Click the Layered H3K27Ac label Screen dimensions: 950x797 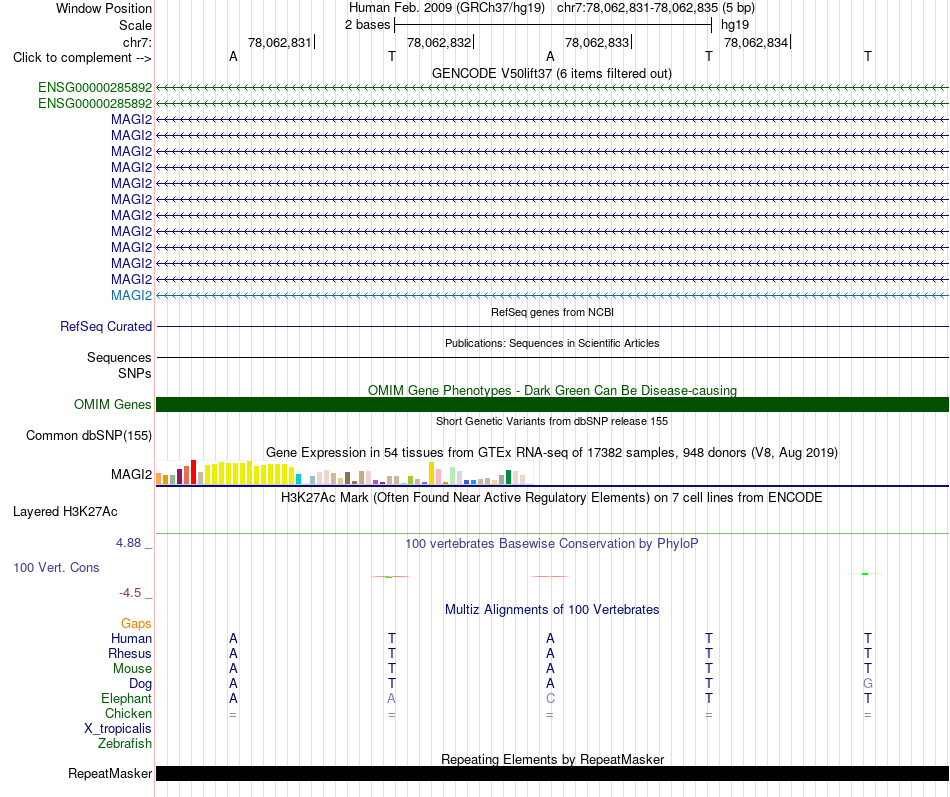click(x=65, y=512)
